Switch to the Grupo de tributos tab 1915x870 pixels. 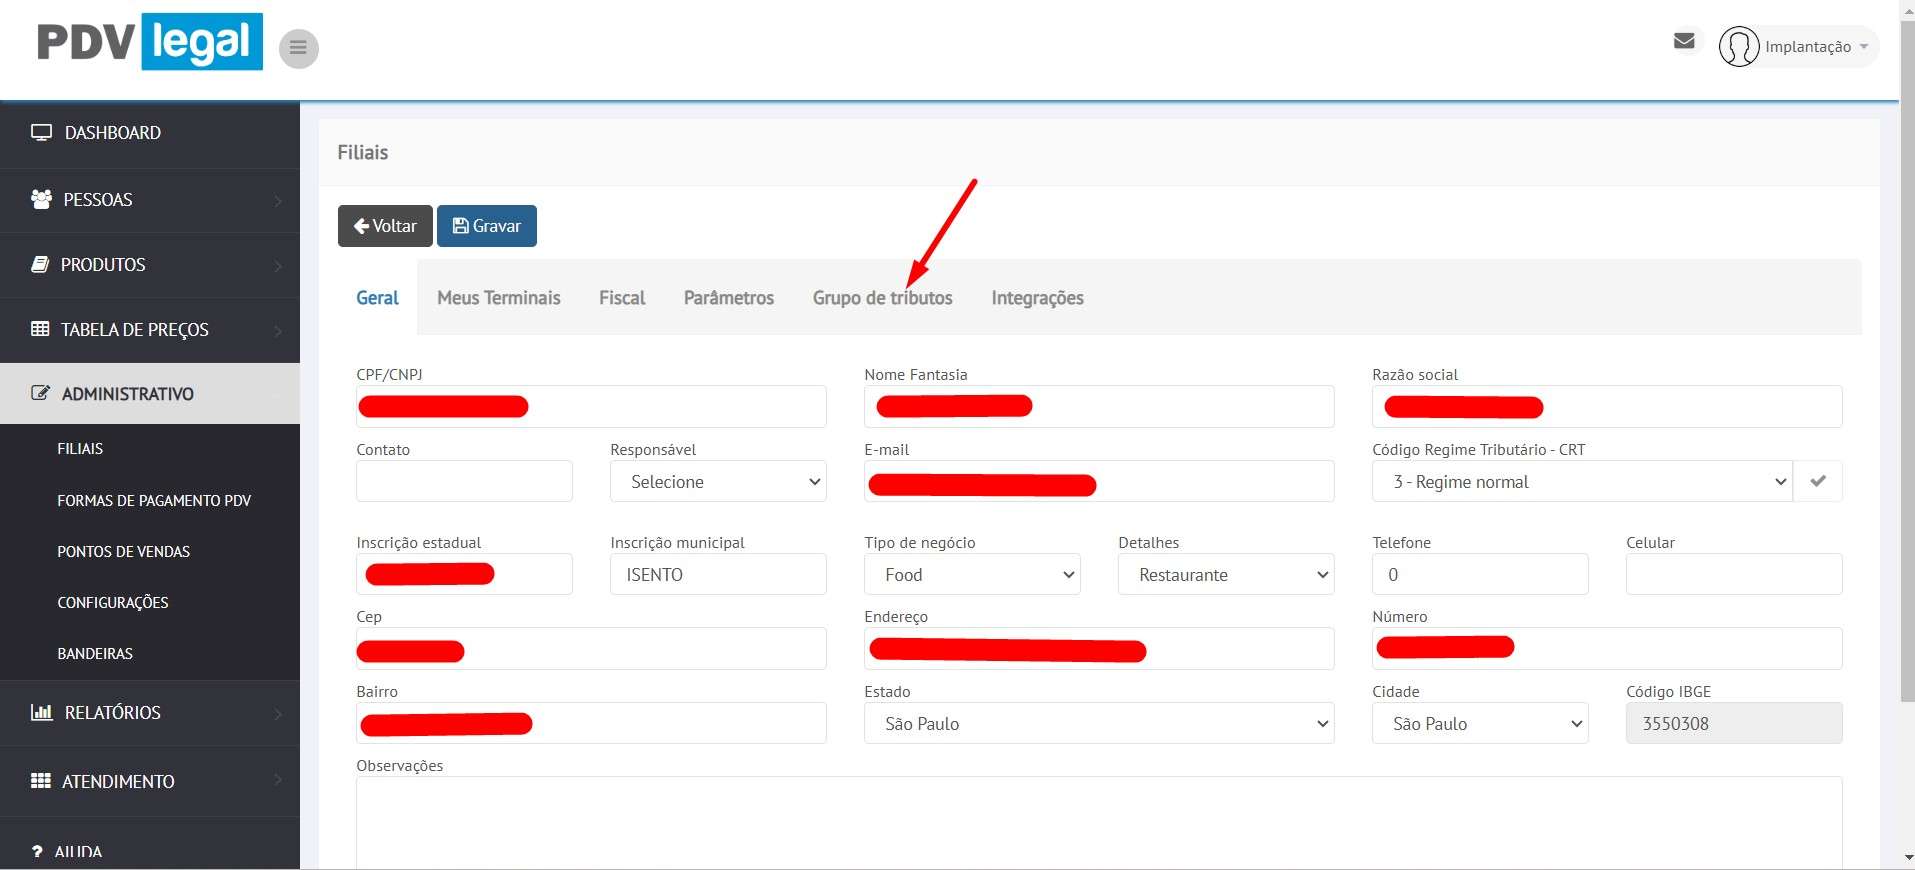[x=882, y=298]
